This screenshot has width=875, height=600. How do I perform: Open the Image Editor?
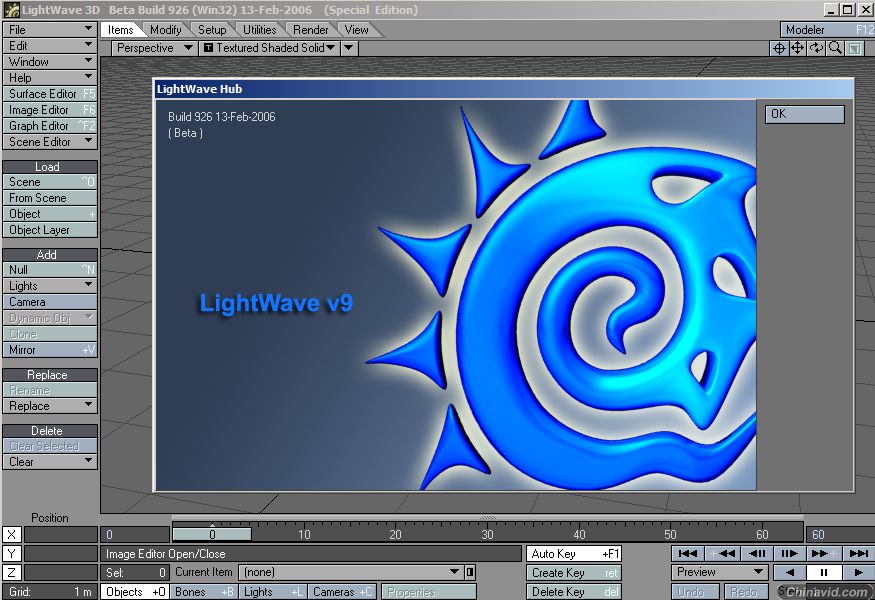coord(50,110)
